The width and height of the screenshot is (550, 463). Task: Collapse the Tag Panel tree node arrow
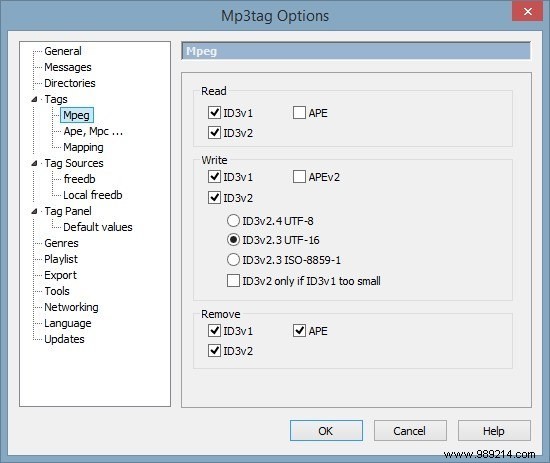pos(34,212)
